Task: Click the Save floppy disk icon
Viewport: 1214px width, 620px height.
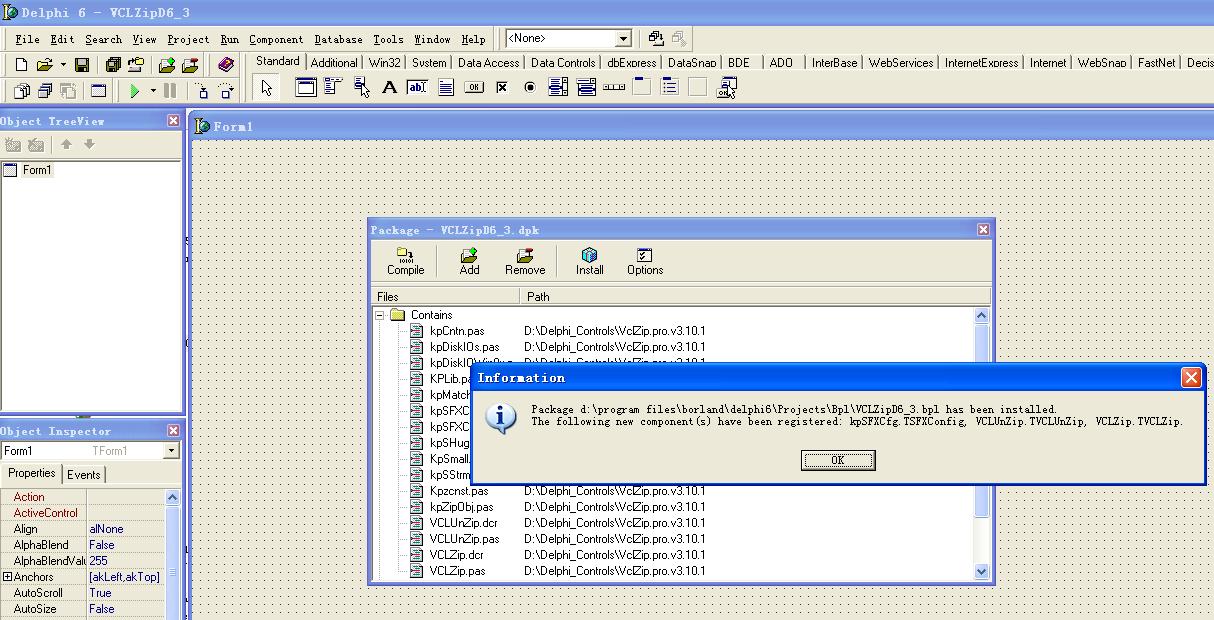Action: pos(82,65)
